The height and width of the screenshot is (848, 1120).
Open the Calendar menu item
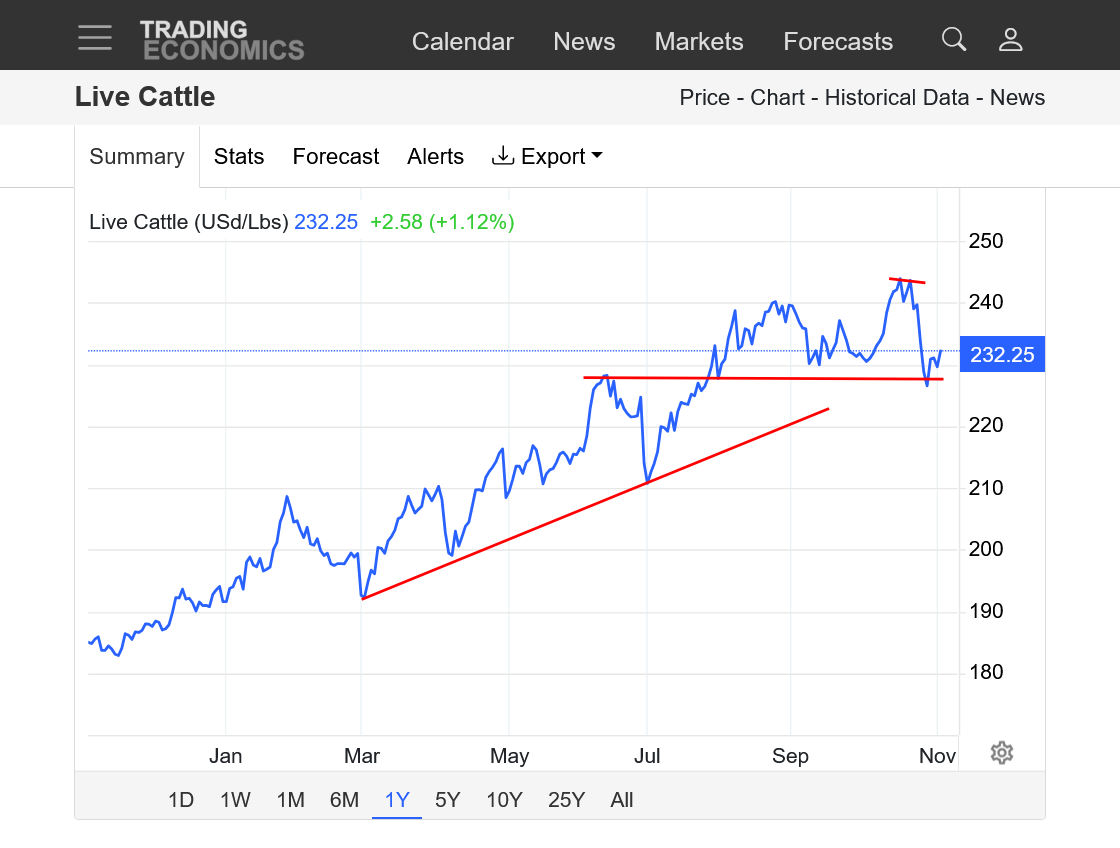coord(462,41)
